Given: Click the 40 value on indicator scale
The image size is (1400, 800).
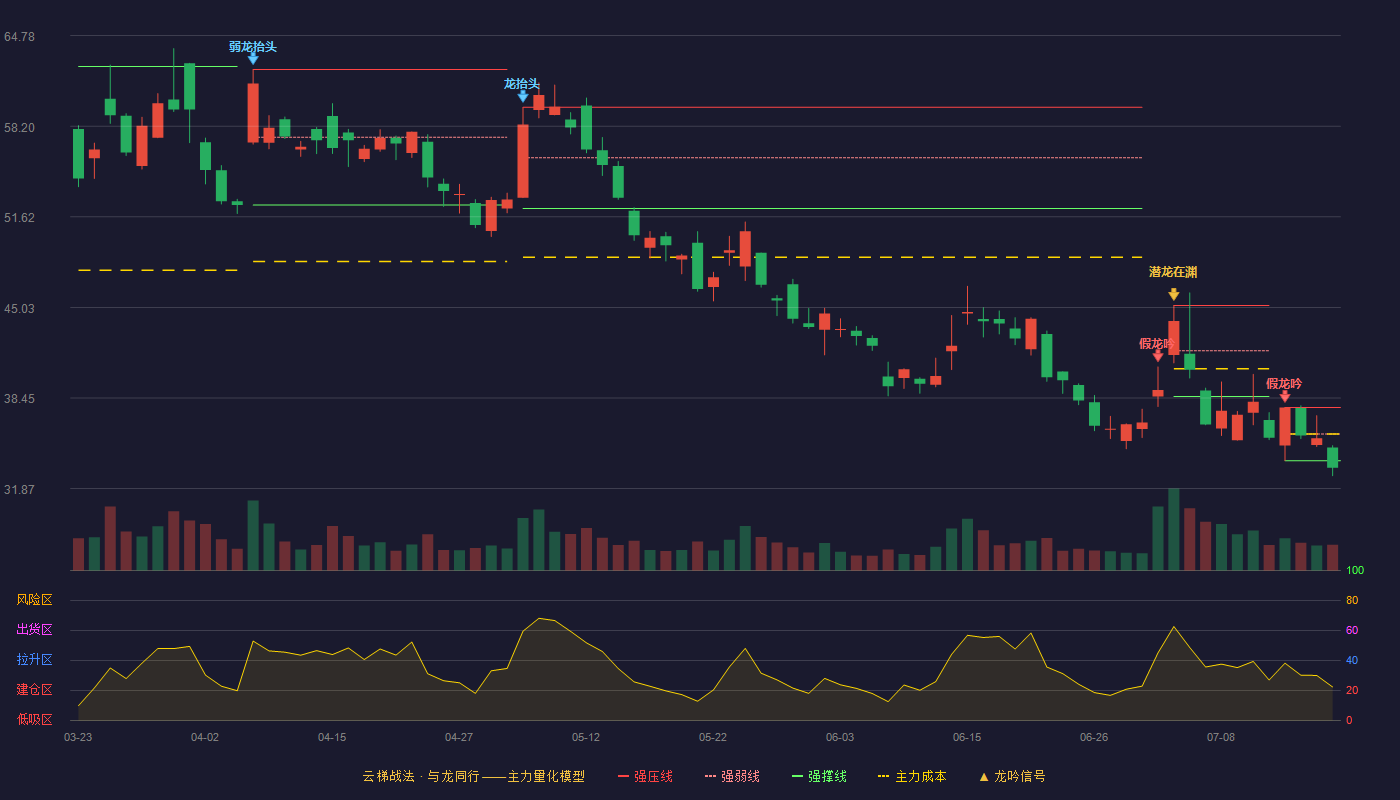Looking at the screenshot, I should [1352, 660].
